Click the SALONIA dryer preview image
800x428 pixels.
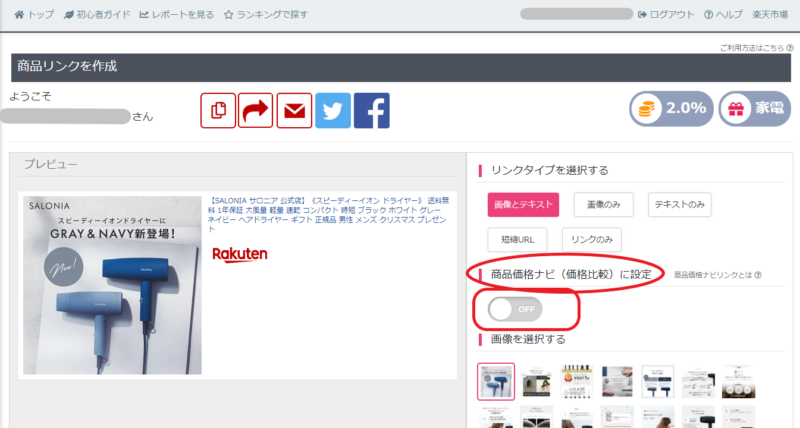(112, 286)
